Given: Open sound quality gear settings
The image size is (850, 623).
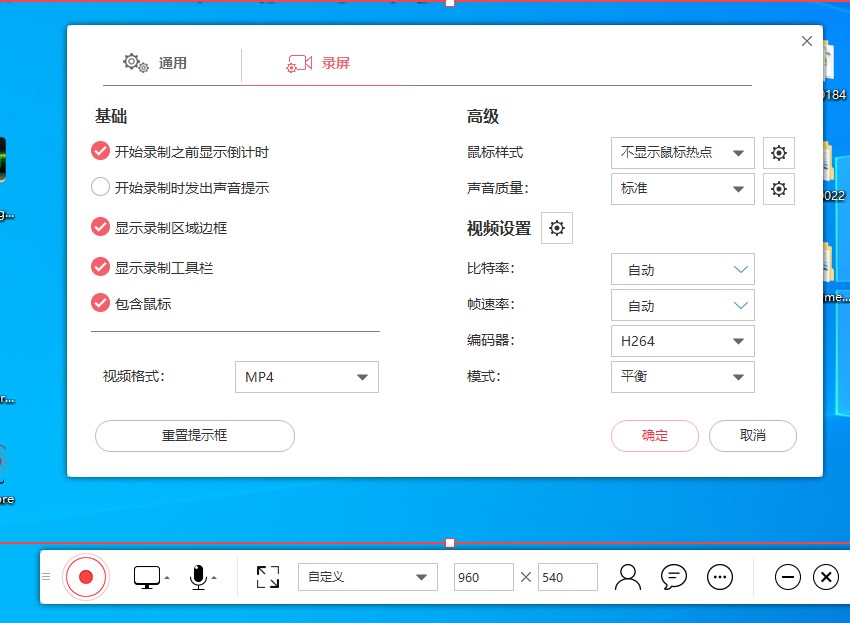Looking at the screenshot, I should (x=779, y=188).
